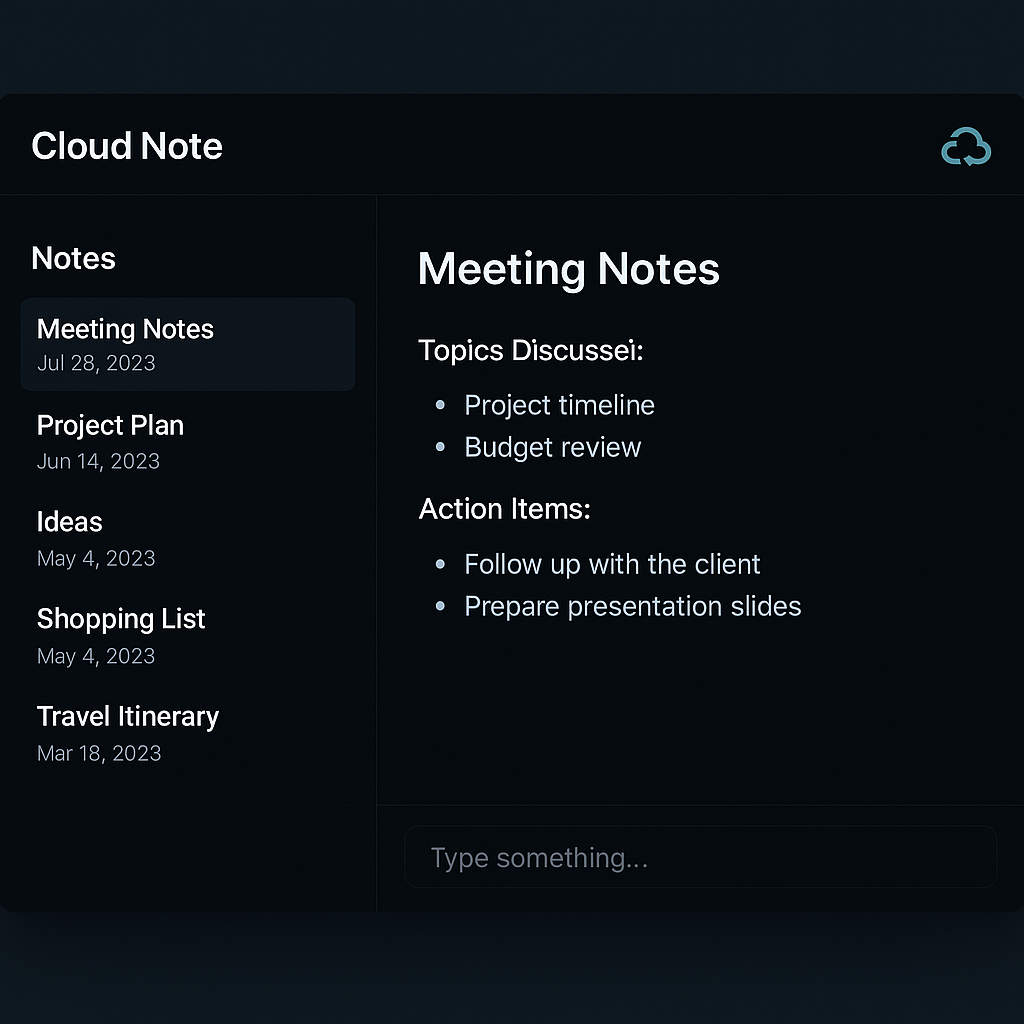1024x1024 pixels.
Task: Click the Type something input field
Action: pos(700,857)
